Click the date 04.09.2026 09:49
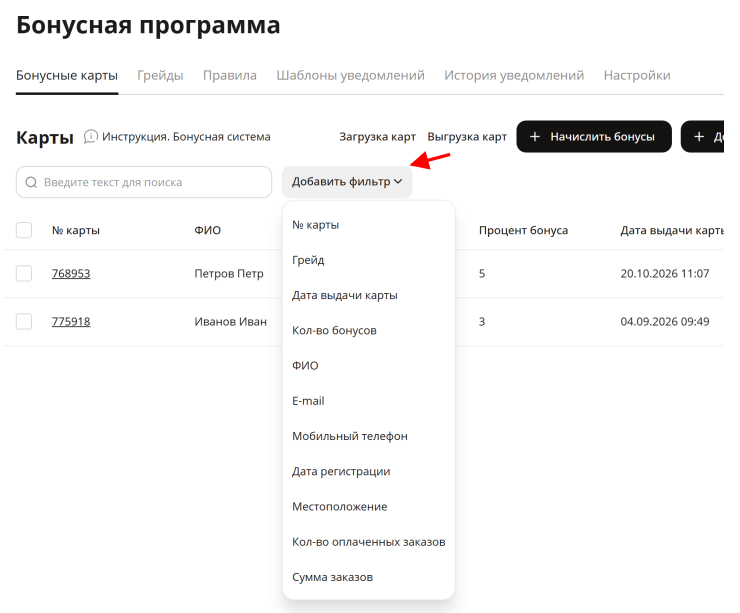 click(x=665, y=322)
